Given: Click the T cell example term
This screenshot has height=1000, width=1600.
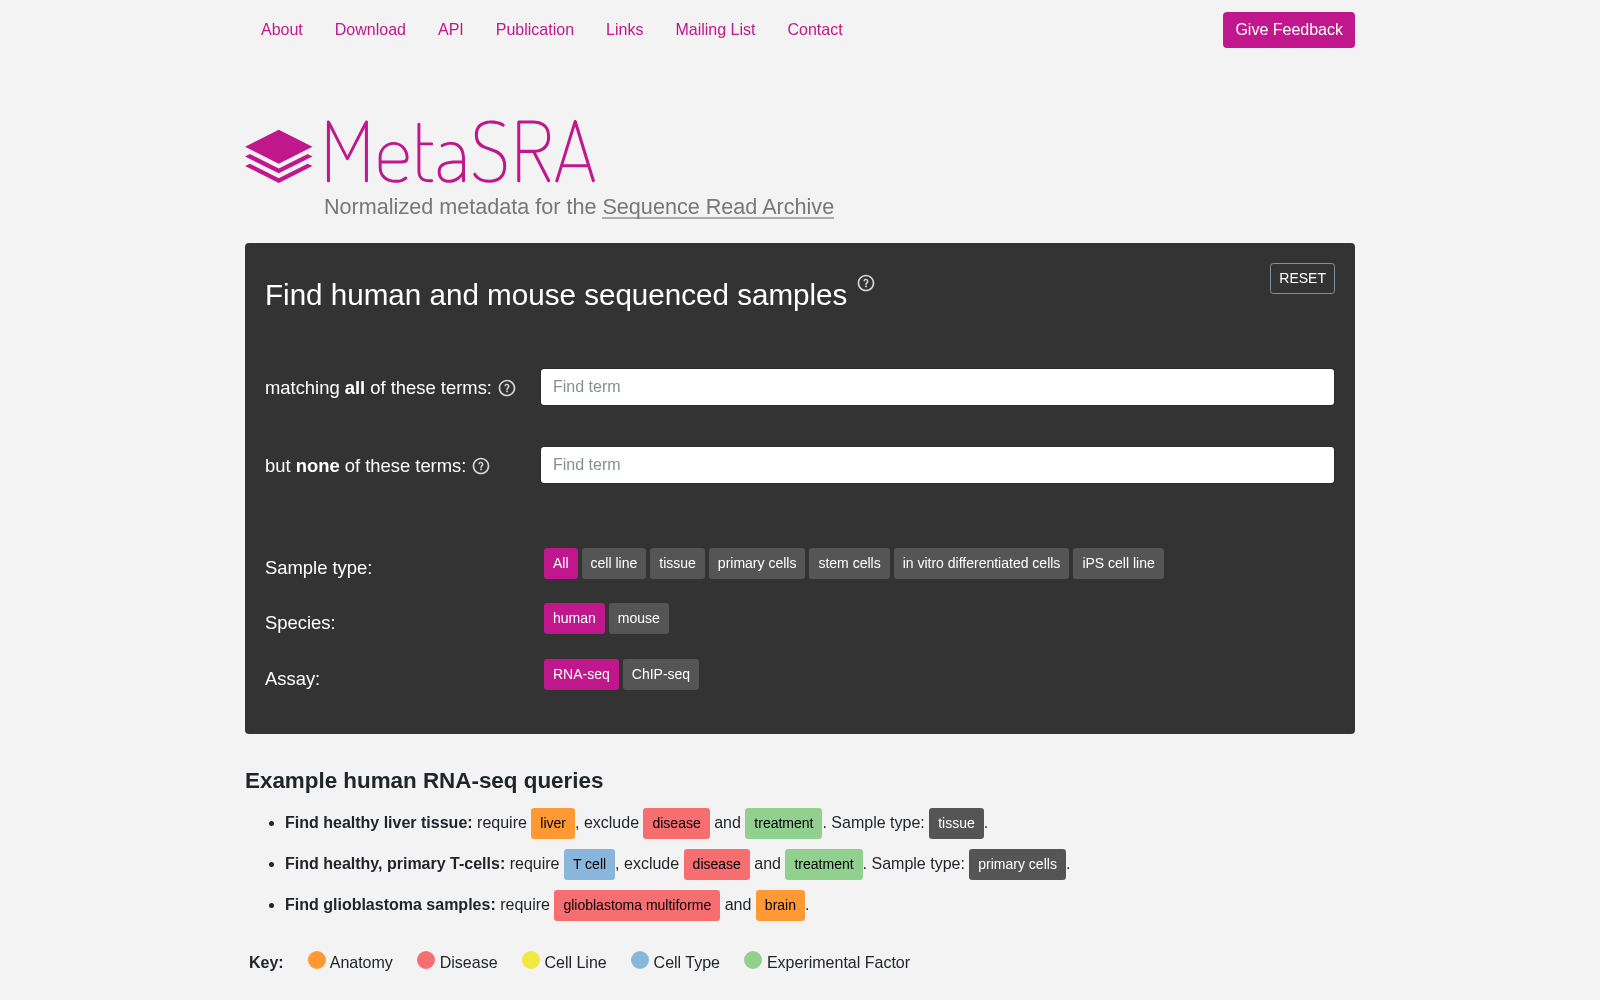Looking at the screenshot, I should (589, 864).
